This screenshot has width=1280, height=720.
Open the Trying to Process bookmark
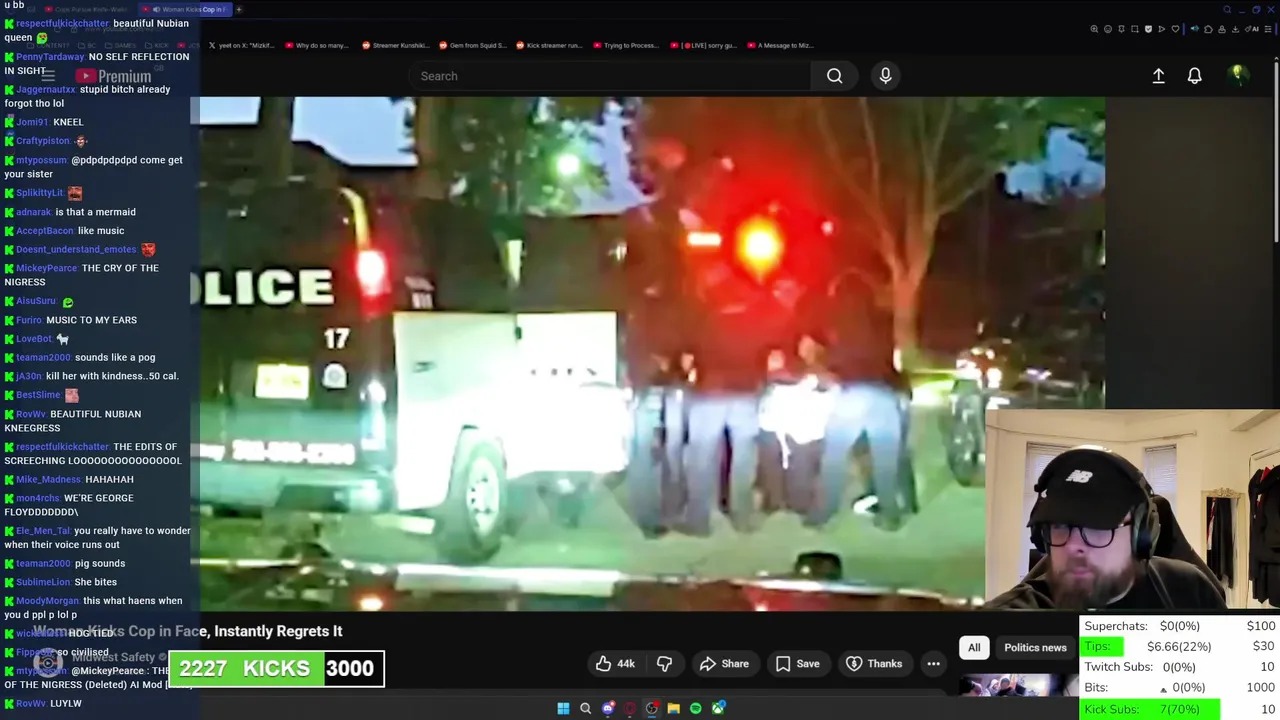point(625,45)
